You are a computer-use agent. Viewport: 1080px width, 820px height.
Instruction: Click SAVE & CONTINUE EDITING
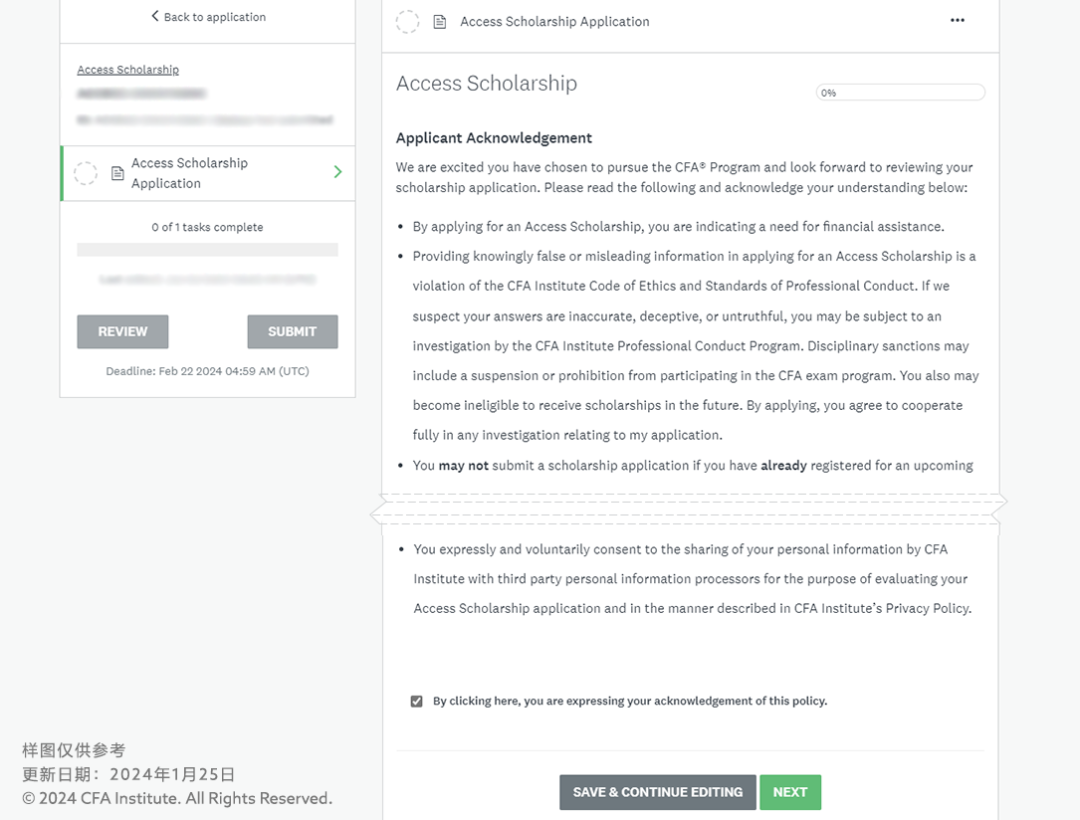tap(657, 792)
